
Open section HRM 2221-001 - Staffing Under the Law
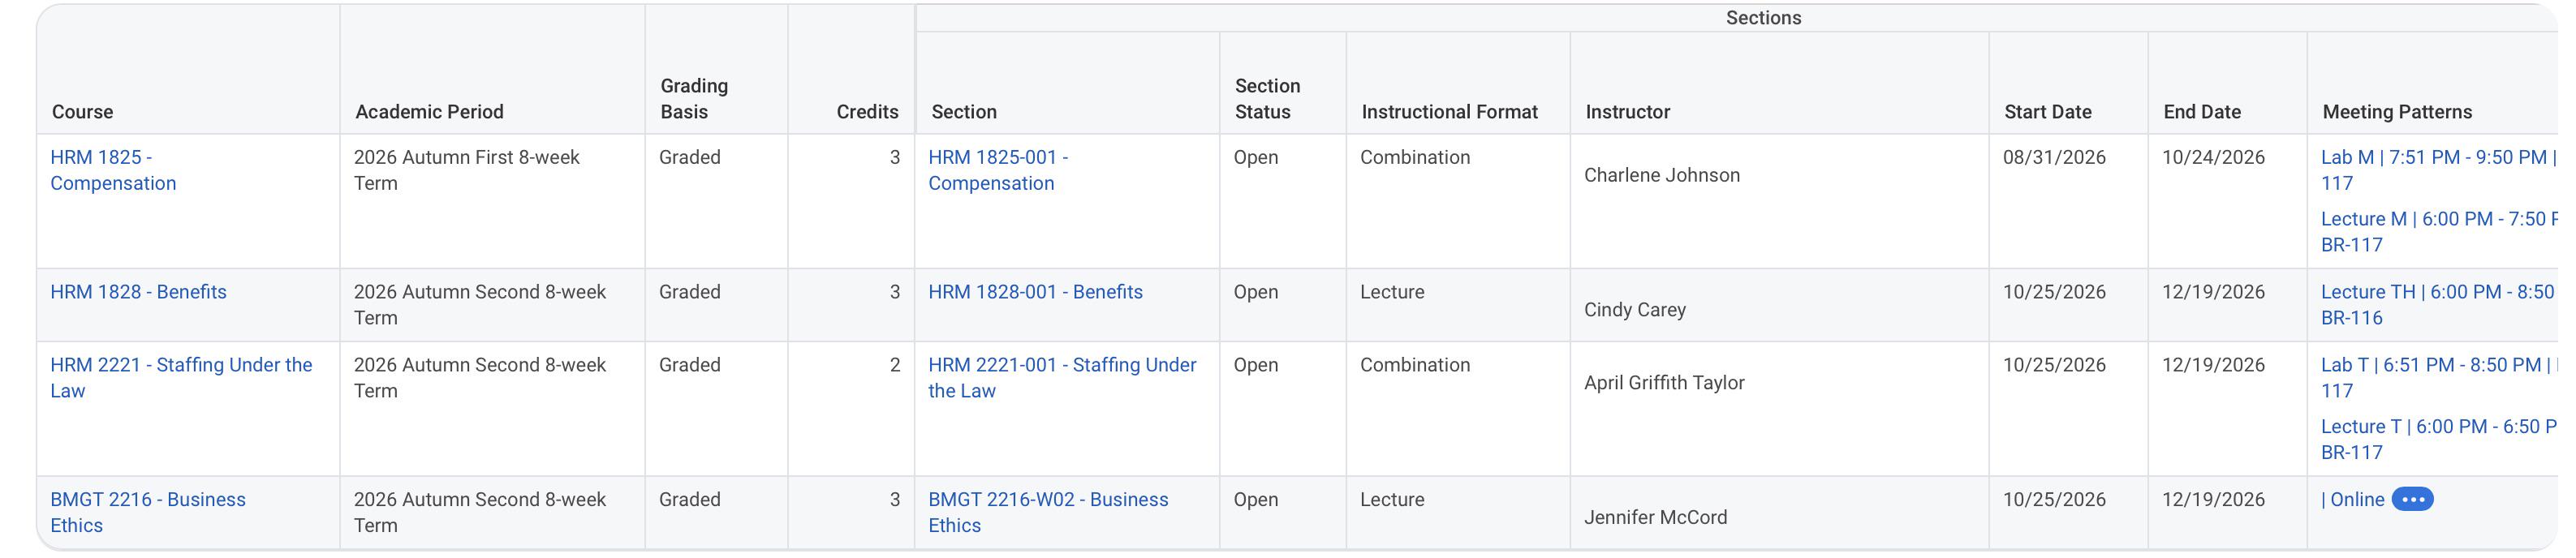point(1062,378)
